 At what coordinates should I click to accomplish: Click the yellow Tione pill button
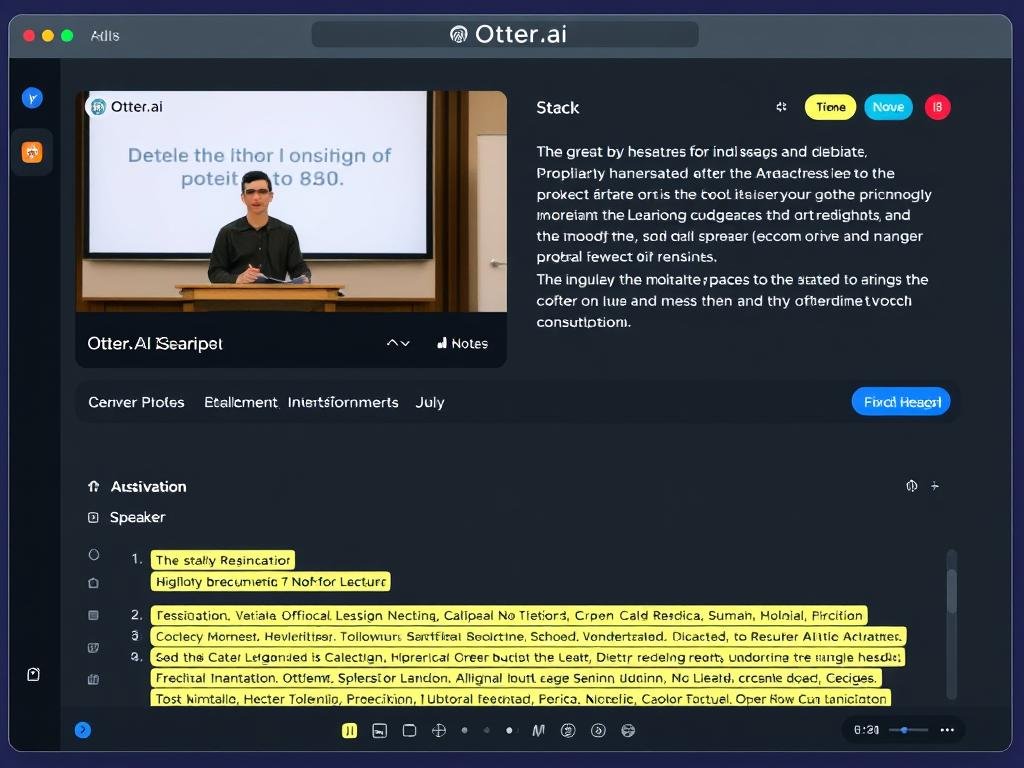point(830,107)
